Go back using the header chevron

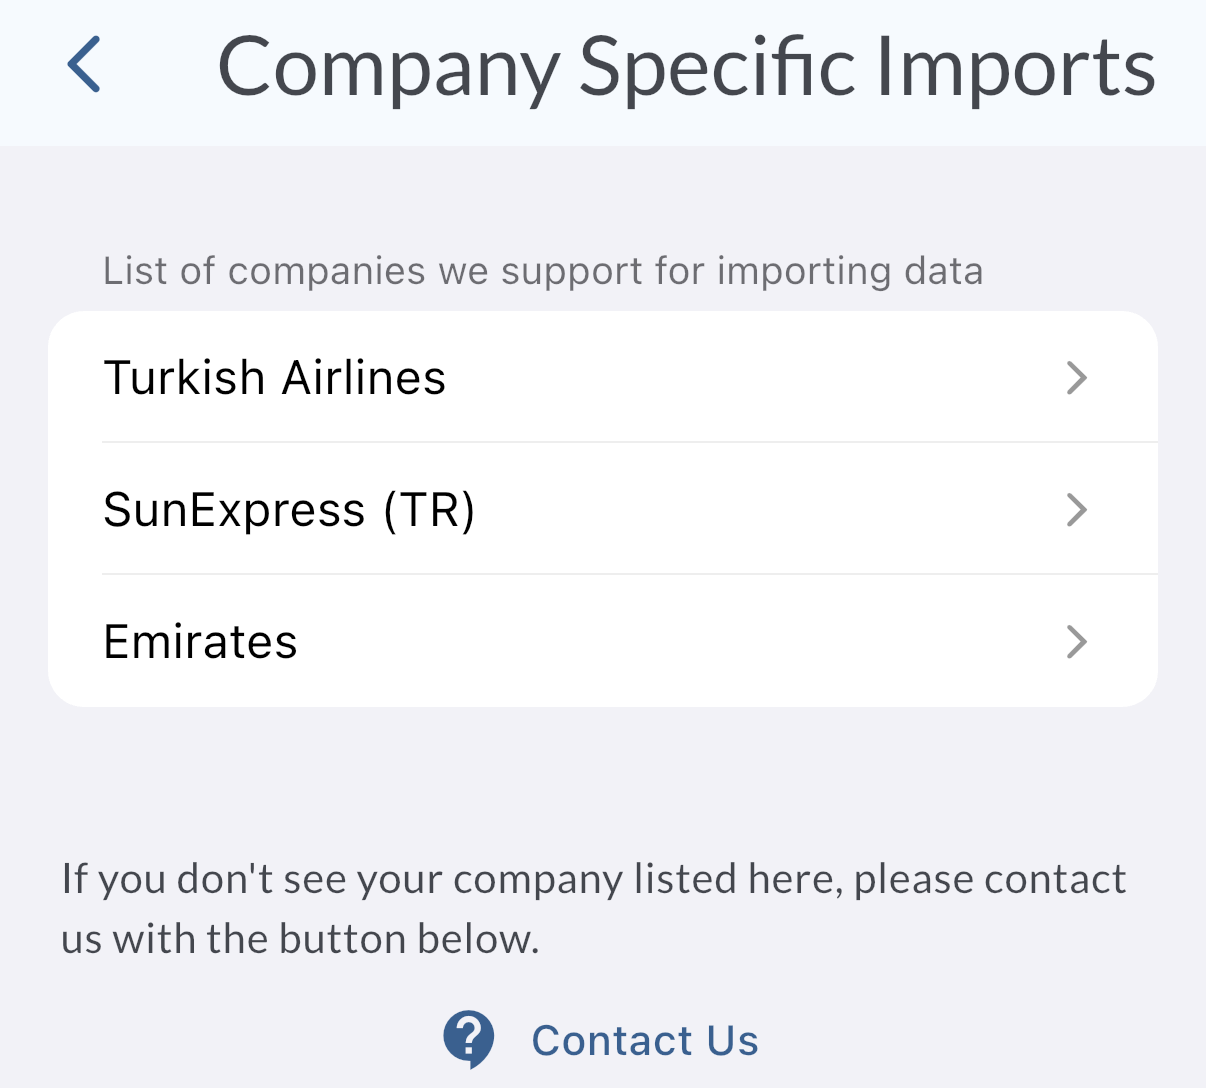pyautogui.click(x=84, y=65)
